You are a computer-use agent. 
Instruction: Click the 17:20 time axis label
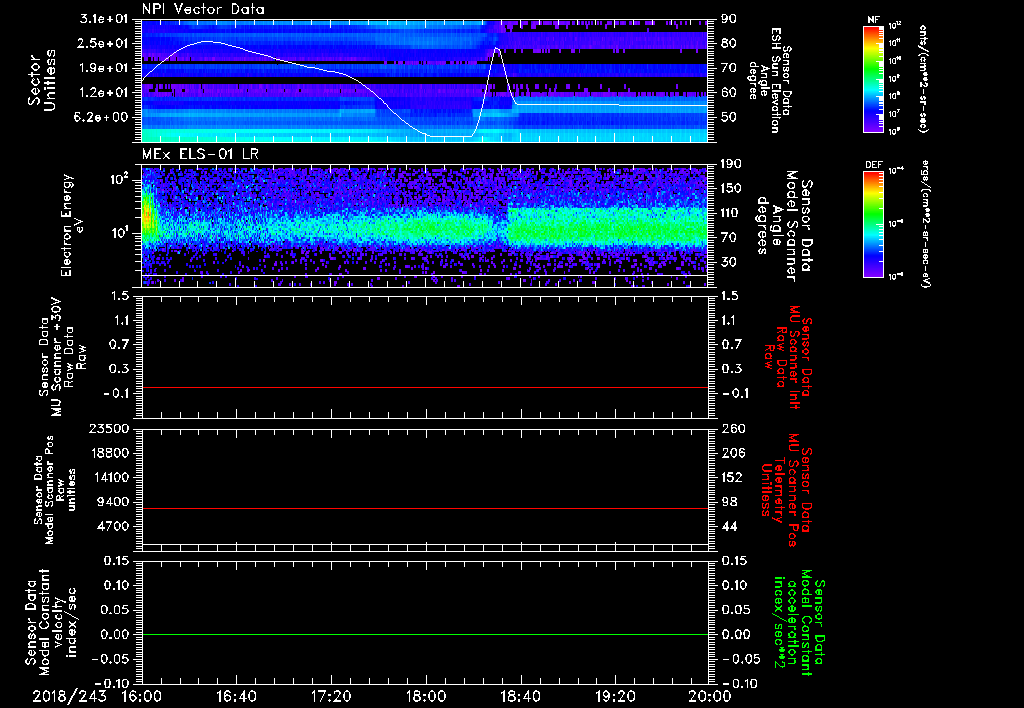coord(330,696)
